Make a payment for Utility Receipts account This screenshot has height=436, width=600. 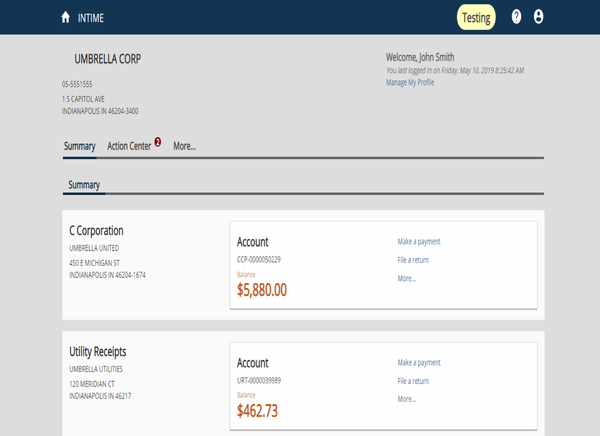[419, 362]
